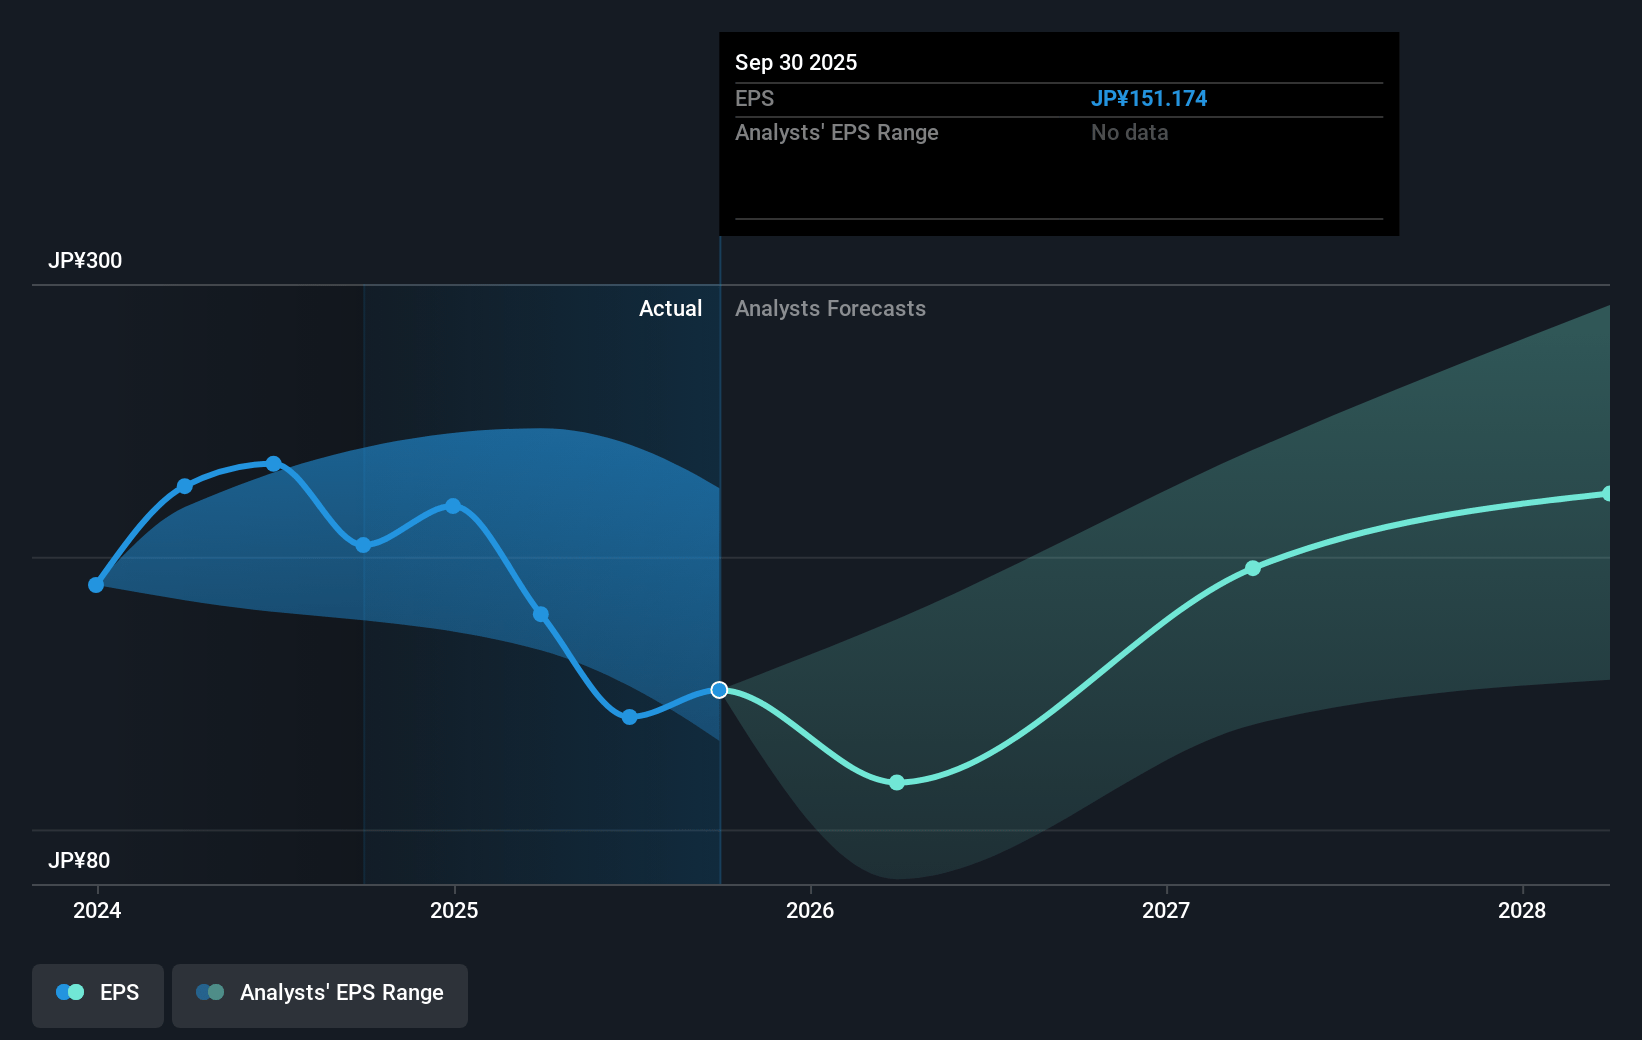
Task: Click the 2027 x-axis label
Action: pyautogui.click(x=1166, y=910)
